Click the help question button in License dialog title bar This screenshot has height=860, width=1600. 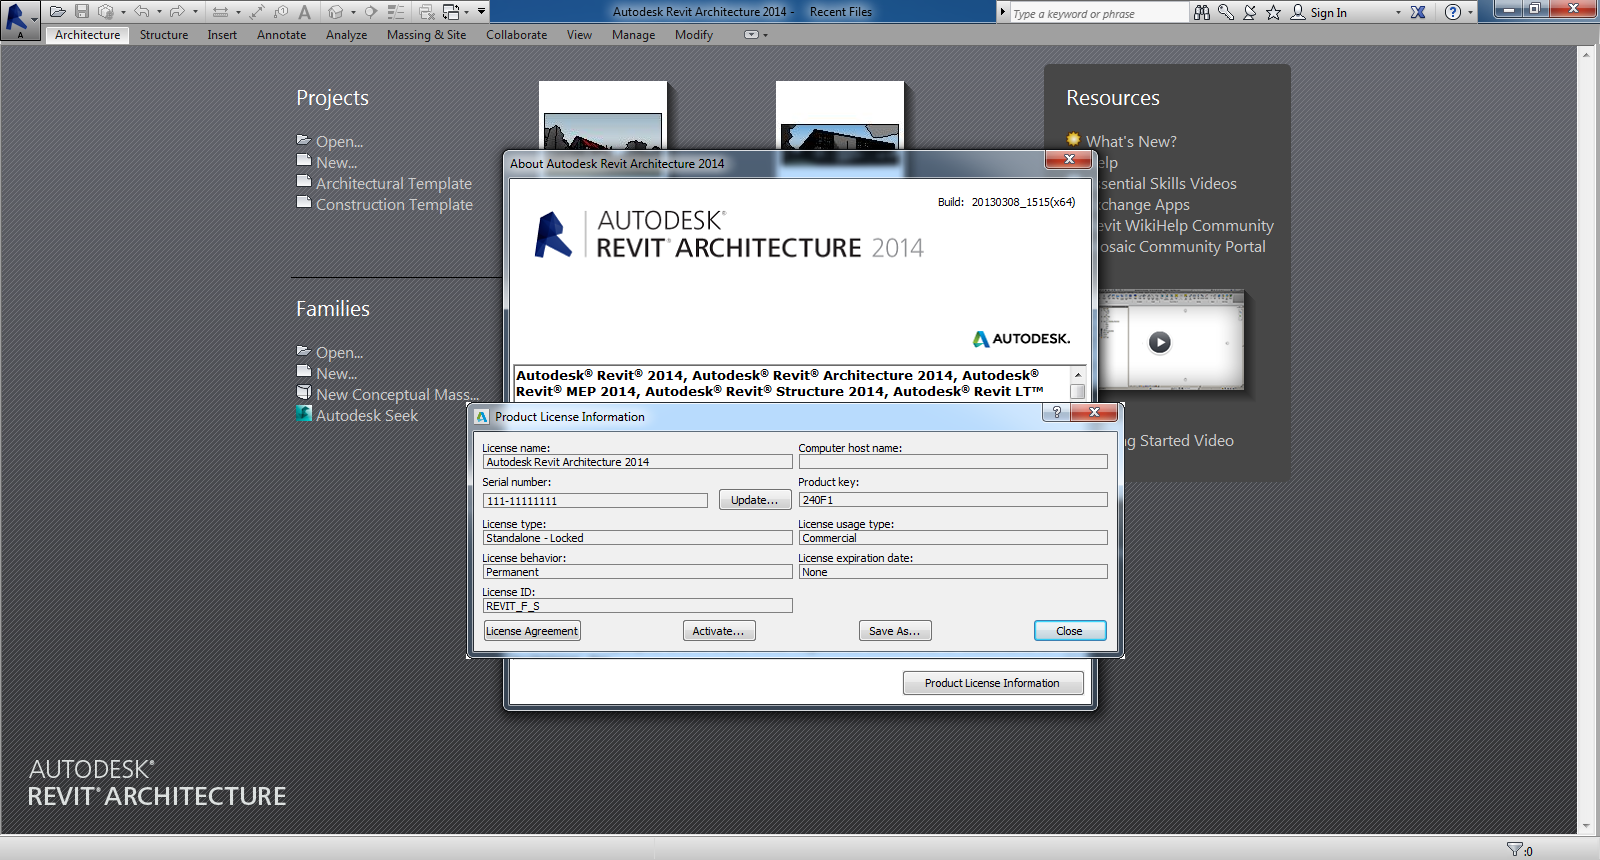coord(1056,412)
